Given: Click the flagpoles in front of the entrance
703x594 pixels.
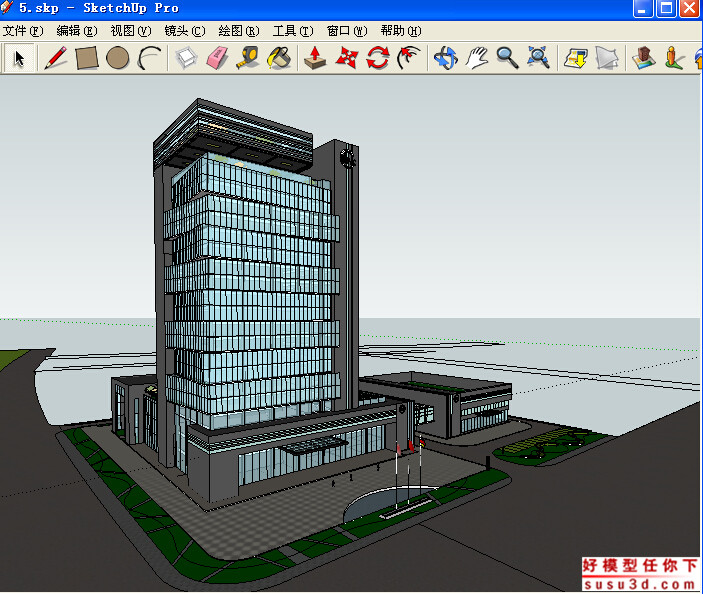Looking at the screenshot, I should (x=409, y=473).
